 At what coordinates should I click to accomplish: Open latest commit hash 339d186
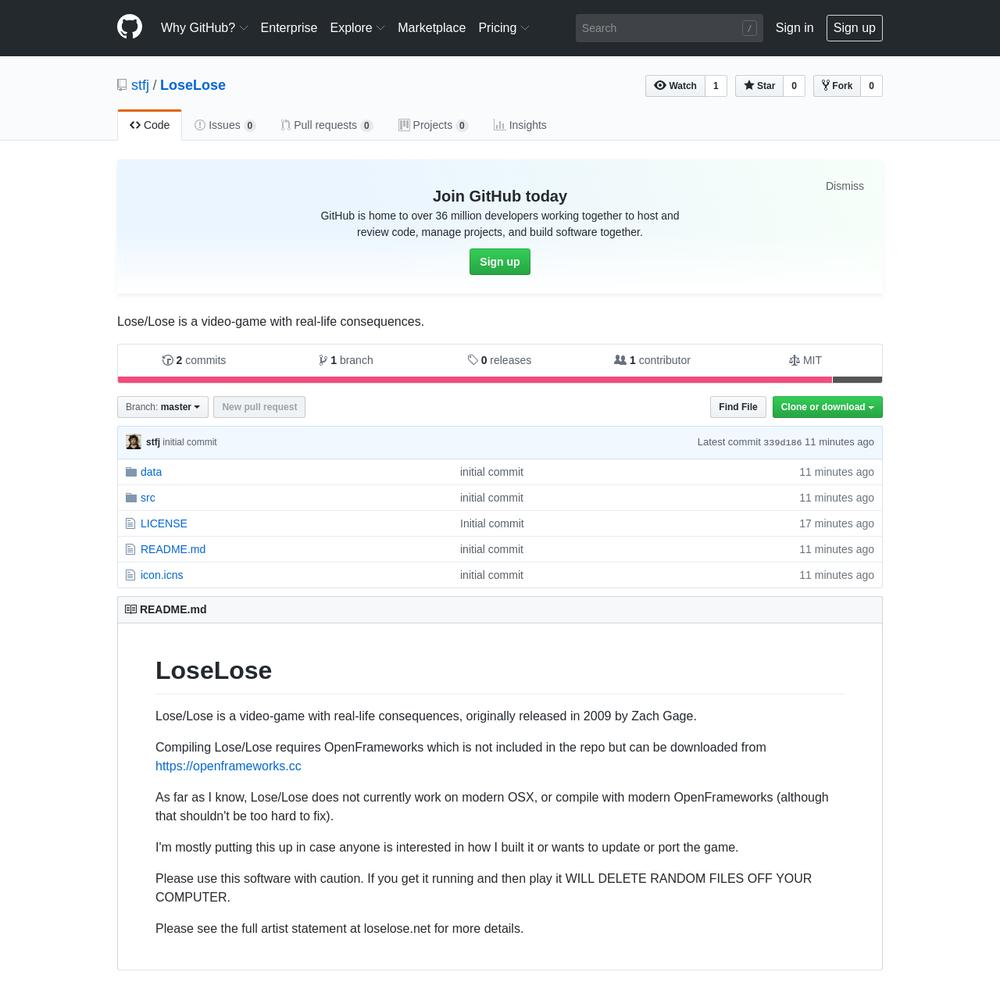click(782, 443)
